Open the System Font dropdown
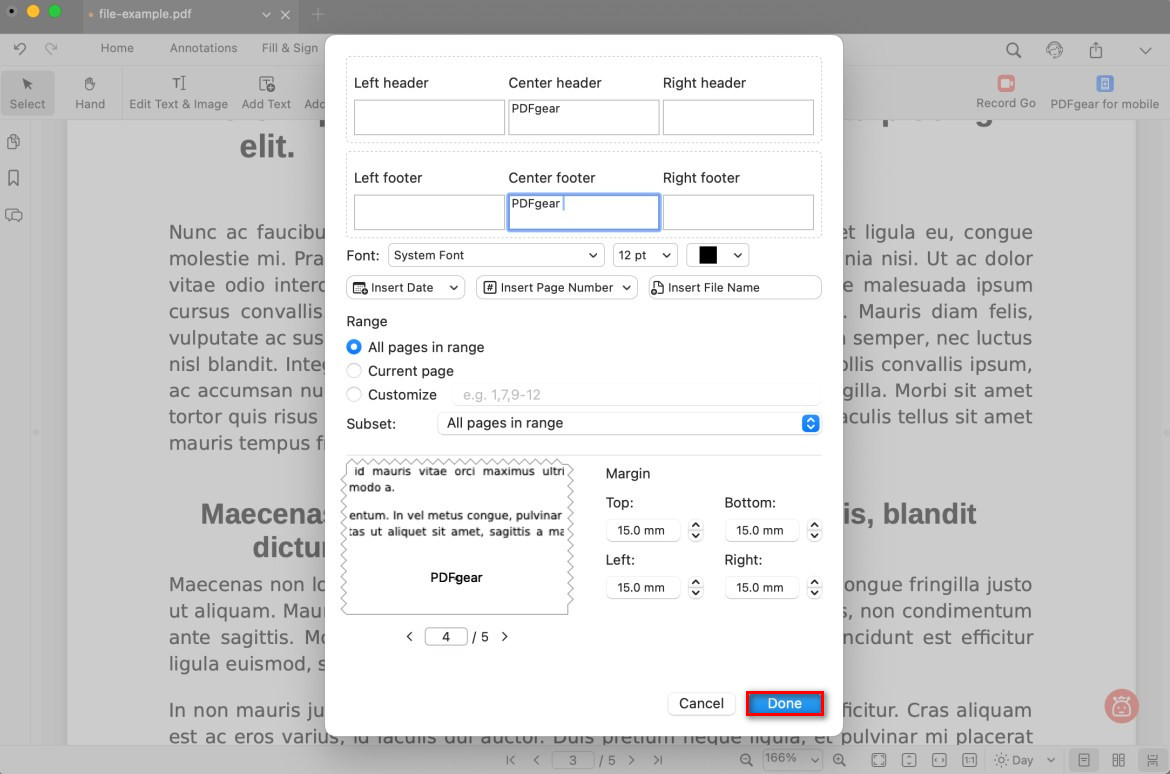This screenshot has width=1170, height=774. point(496,255)
